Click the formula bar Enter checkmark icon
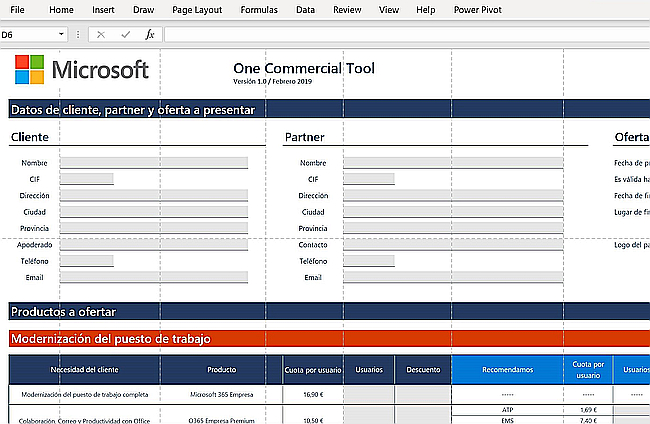Screen dimensions: 650x424 [126, 34]
